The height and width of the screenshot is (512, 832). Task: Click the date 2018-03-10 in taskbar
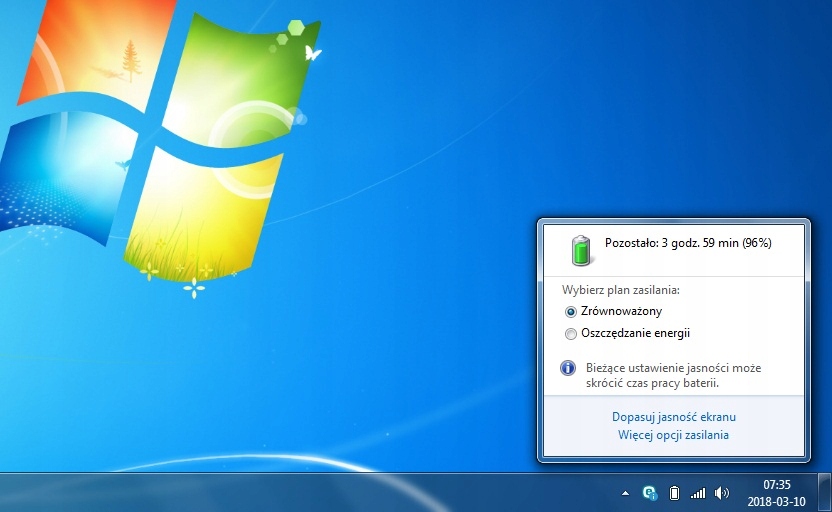776,501
